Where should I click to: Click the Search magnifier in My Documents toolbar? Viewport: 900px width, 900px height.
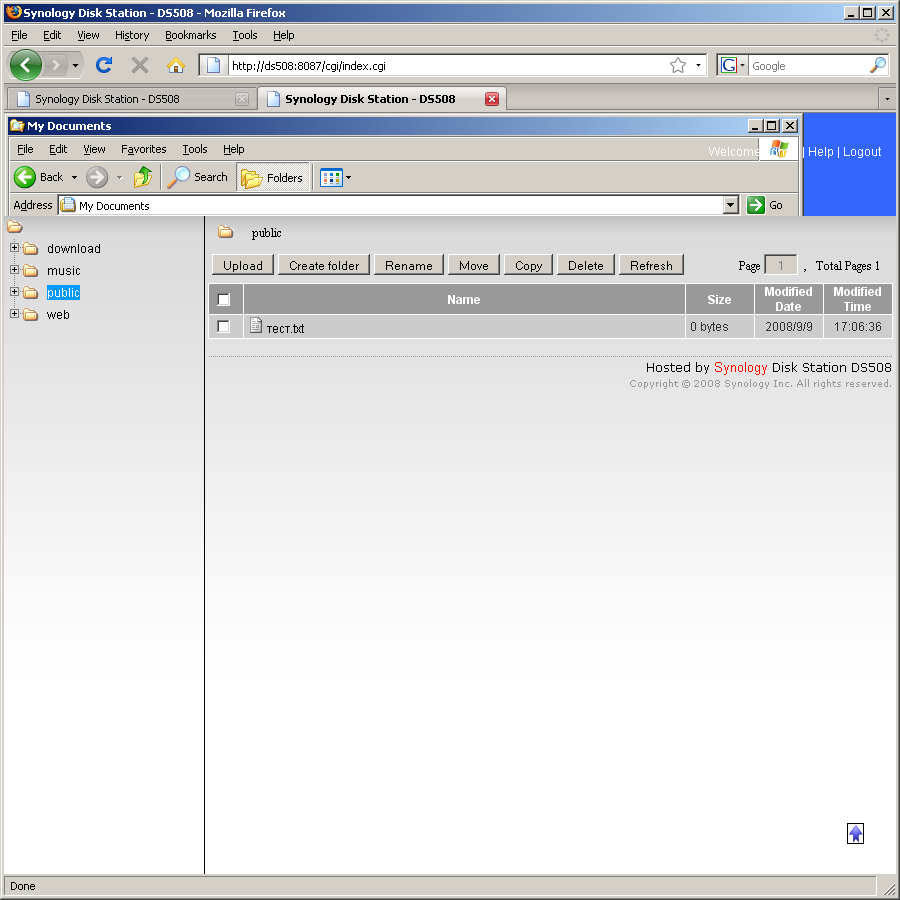click(178, 177)
